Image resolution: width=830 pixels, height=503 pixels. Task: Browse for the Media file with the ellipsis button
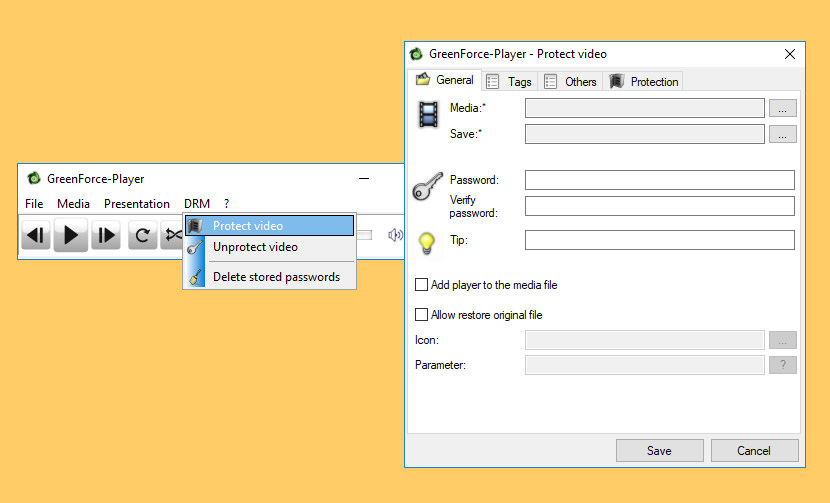[782, 108]
